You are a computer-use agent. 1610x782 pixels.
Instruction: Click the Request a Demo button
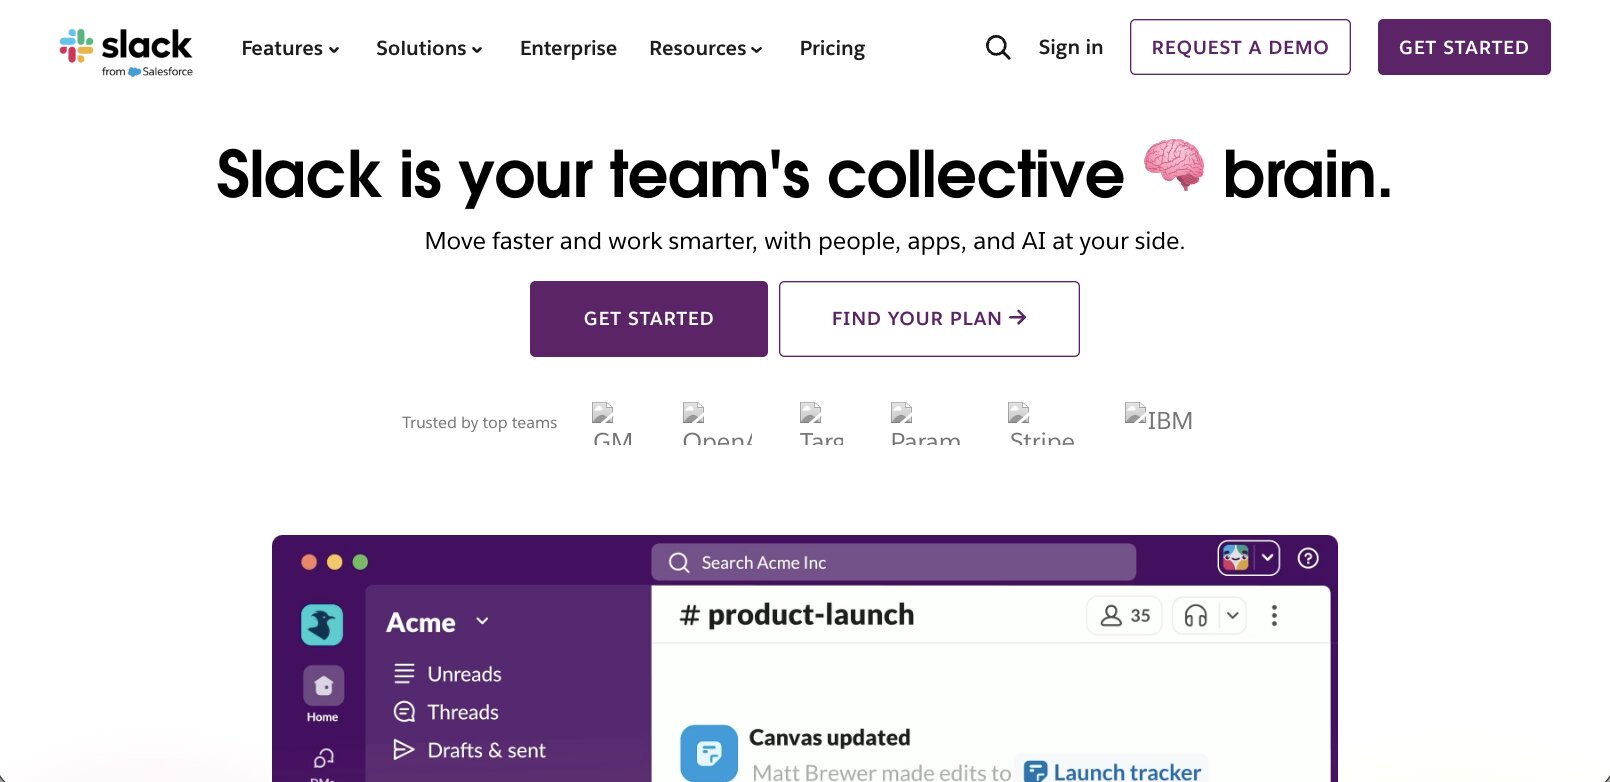click(x=1240, y=47)
